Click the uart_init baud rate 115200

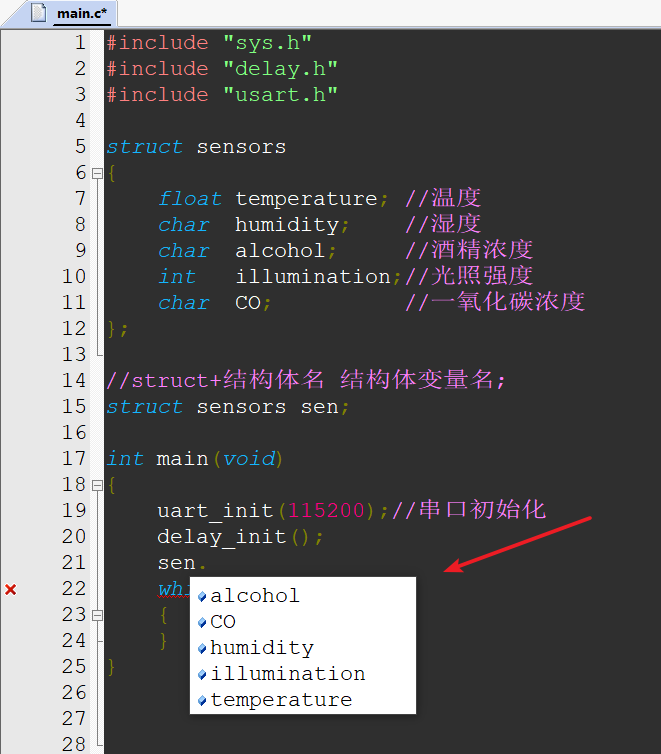tap(326, 511)
